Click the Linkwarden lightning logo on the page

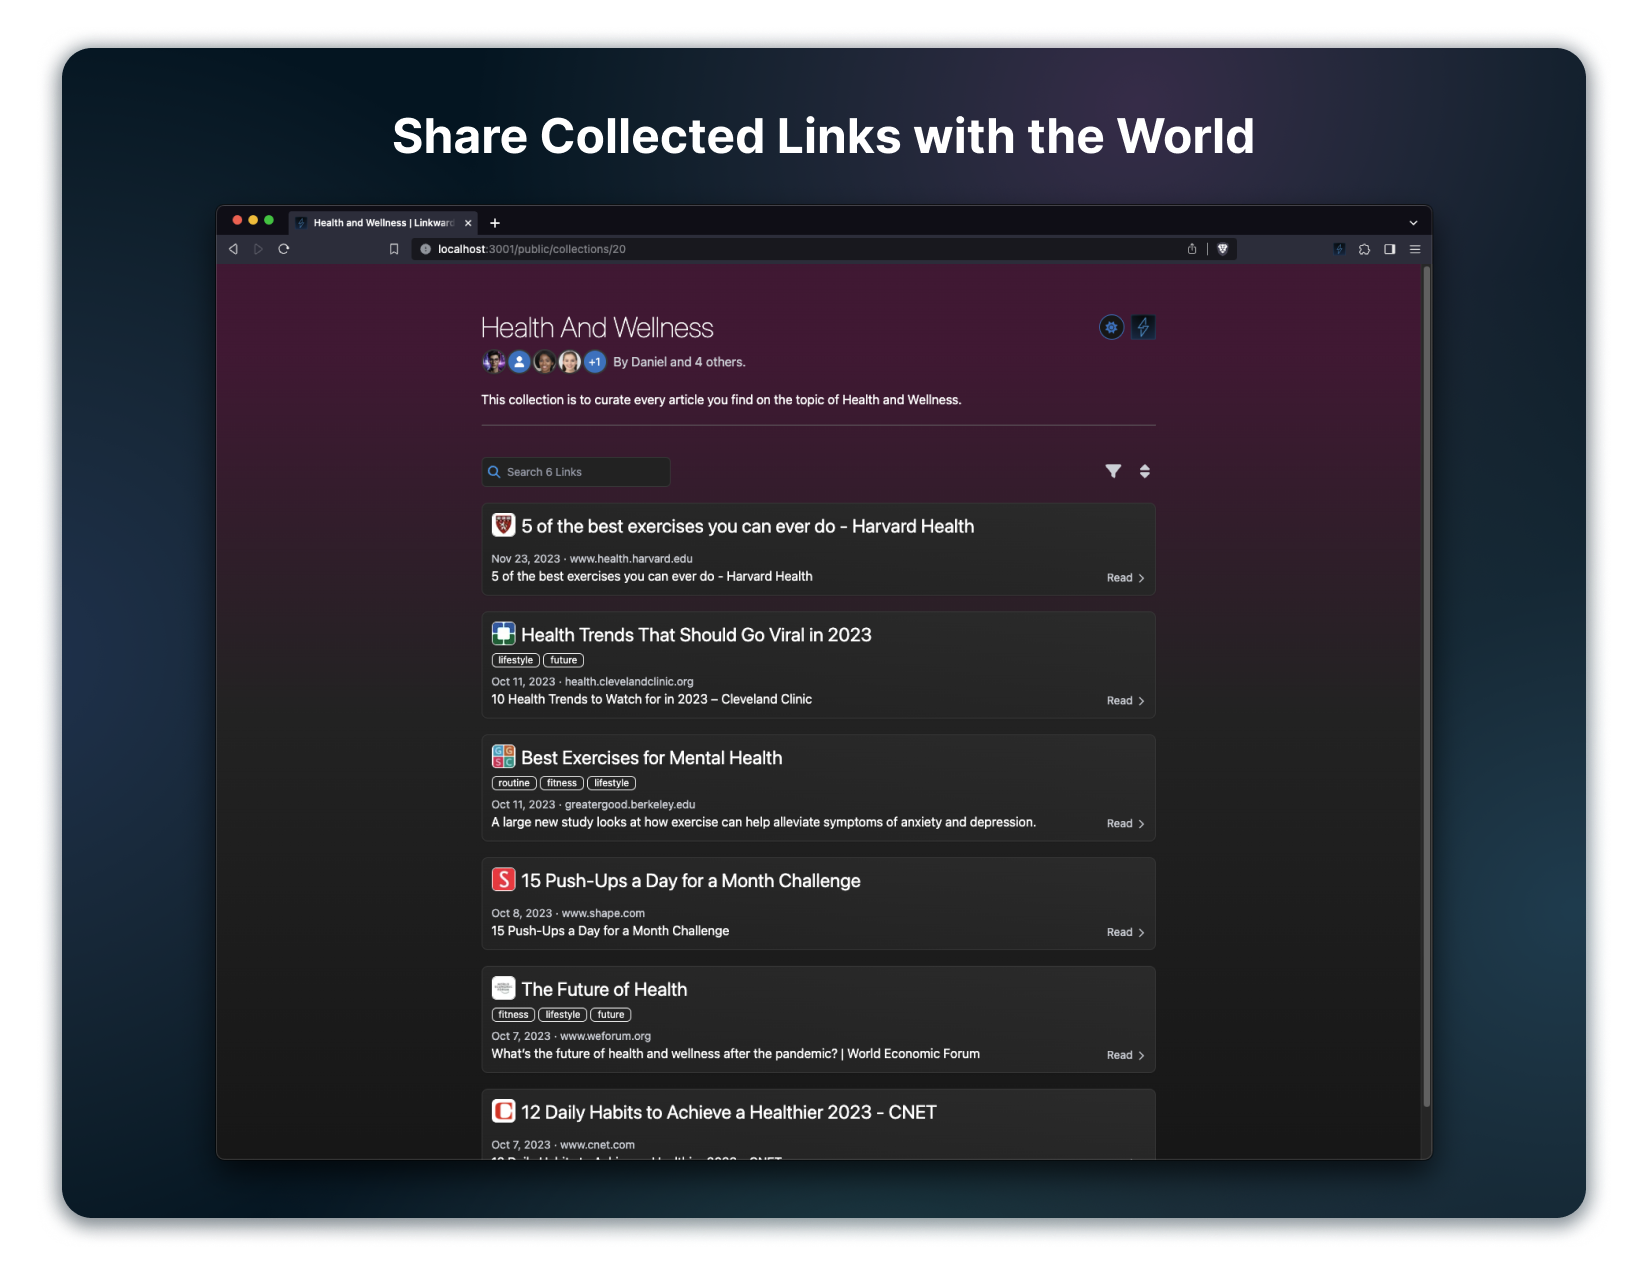1143,327
